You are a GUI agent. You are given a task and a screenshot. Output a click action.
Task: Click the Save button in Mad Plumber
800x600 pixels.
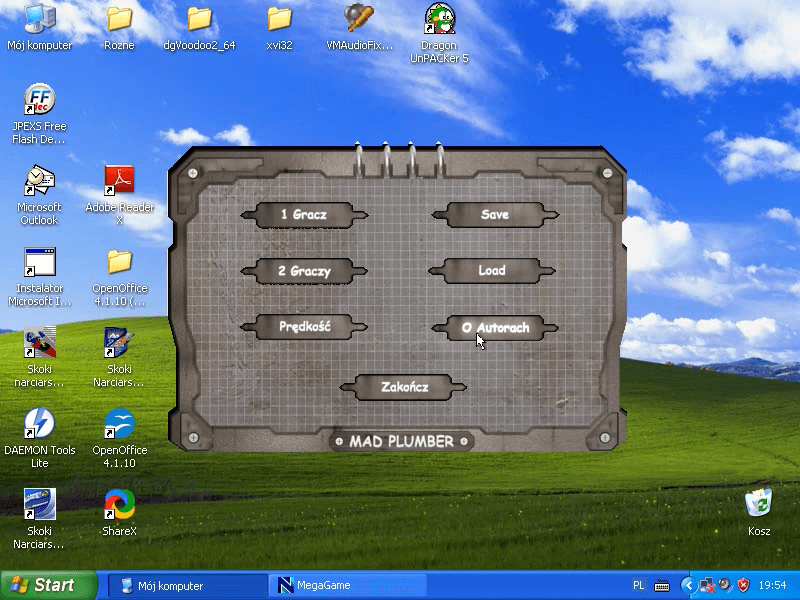coord(495,215)
